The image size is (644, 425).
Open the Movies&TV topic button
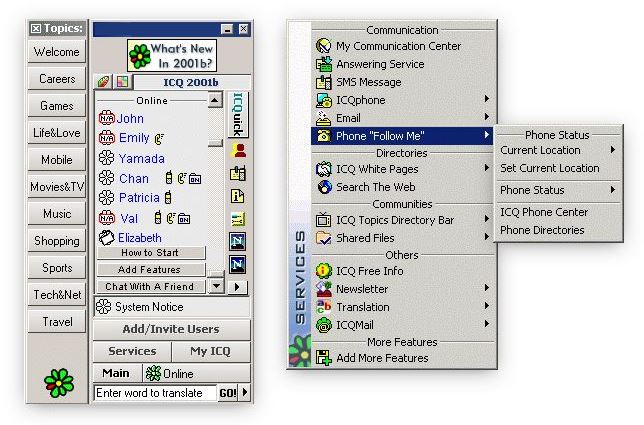[x=57, y=187]
